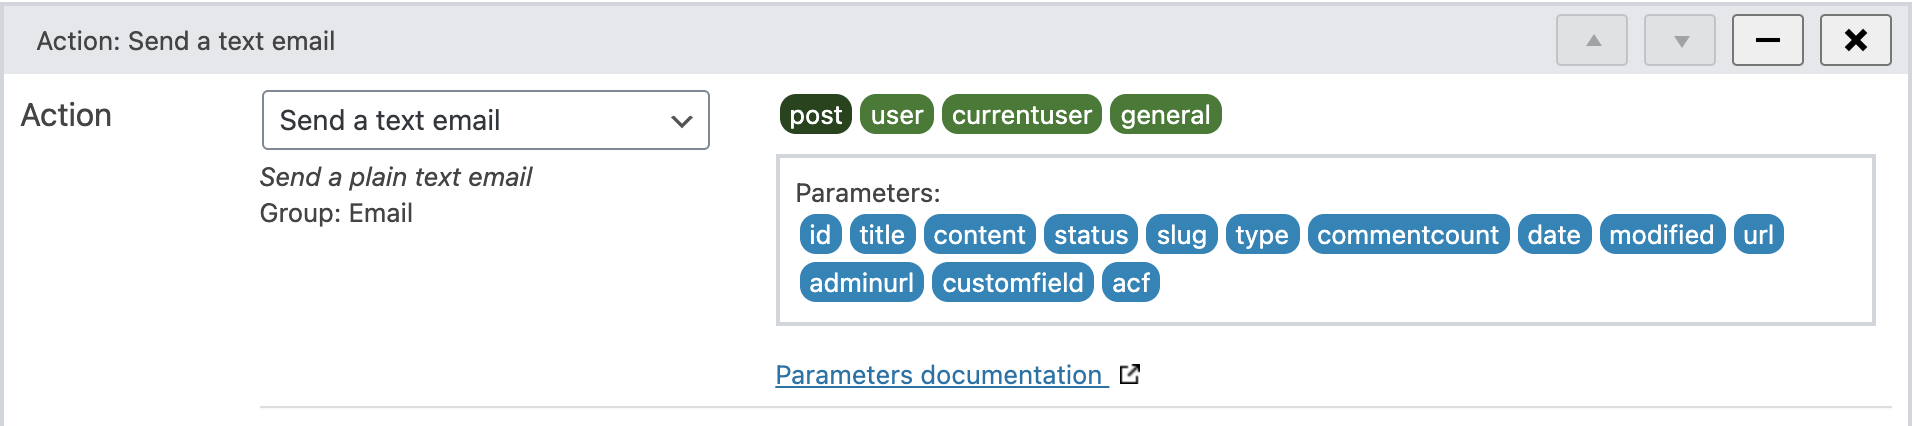Collapse the action panel with minus button
Screen dimensions: 1912x426
pos(1767,41)
